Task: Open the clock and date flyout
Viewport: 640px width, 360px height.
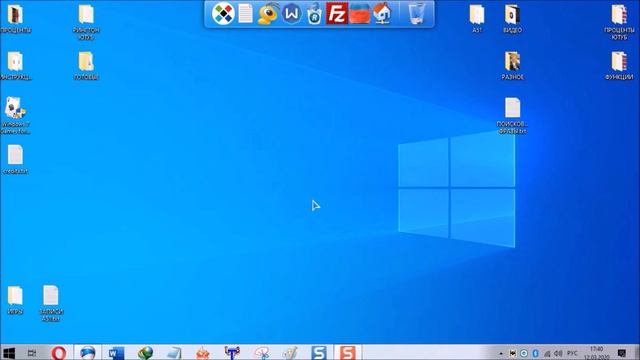Action: point(597,353)
